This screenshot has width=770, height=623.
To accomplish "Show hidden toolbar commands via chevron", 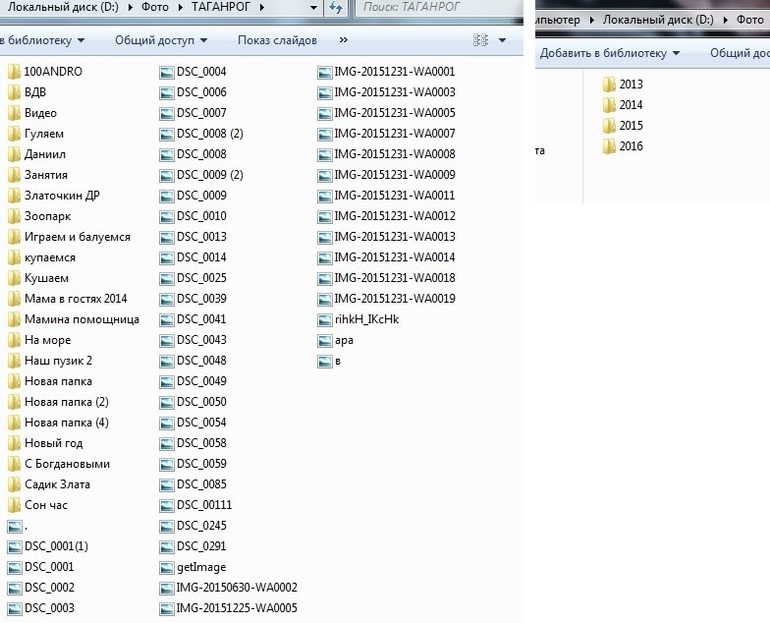I will [343, 40].
